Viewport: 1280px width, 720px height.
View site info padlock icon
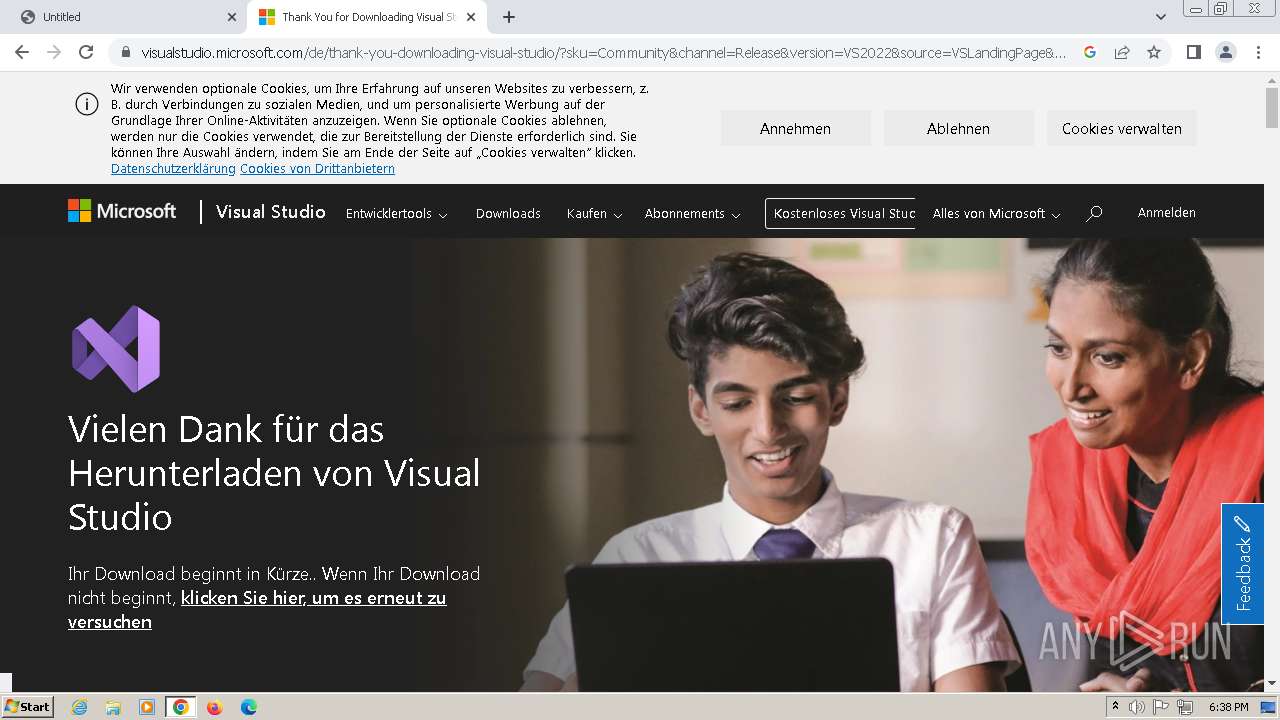[126, 52]
